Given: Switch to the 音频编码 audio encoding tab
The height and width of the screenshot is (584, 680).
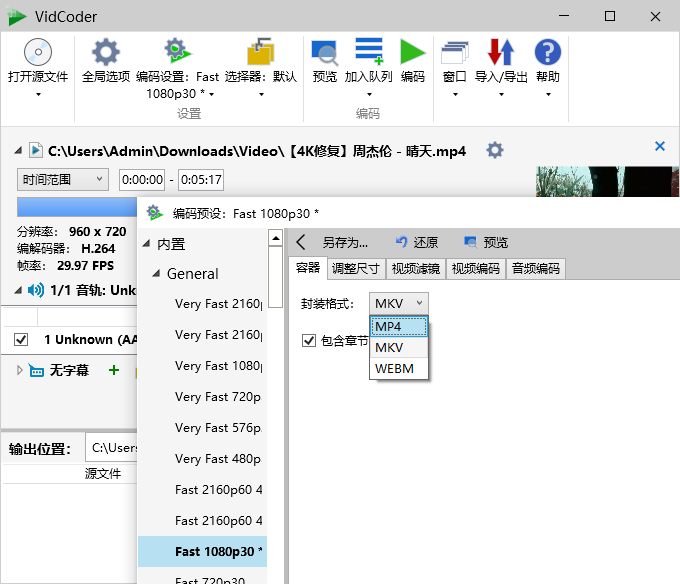Looking at the screenshot, I should point(536,269).
